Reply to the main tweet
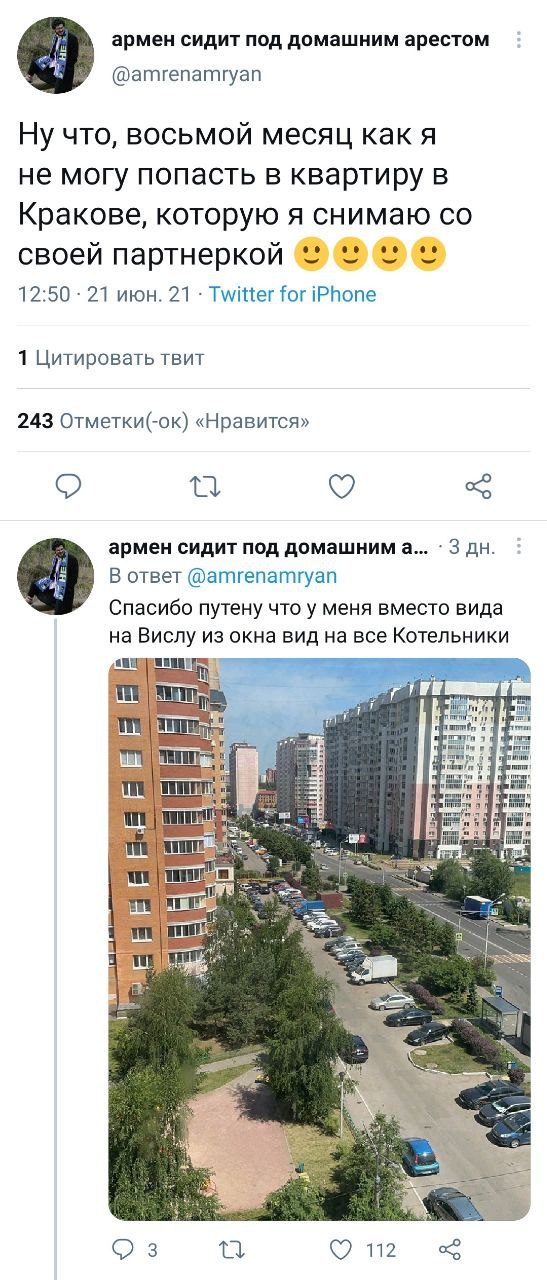This screenshot has width=547, height=1280. click(68, 487)
